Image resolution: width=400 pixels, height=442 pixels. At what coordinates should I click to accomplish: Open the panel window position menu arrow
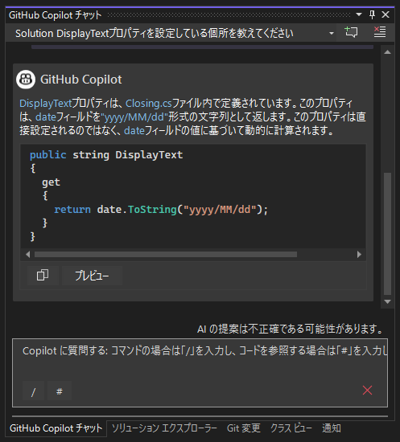click(359, 14)
